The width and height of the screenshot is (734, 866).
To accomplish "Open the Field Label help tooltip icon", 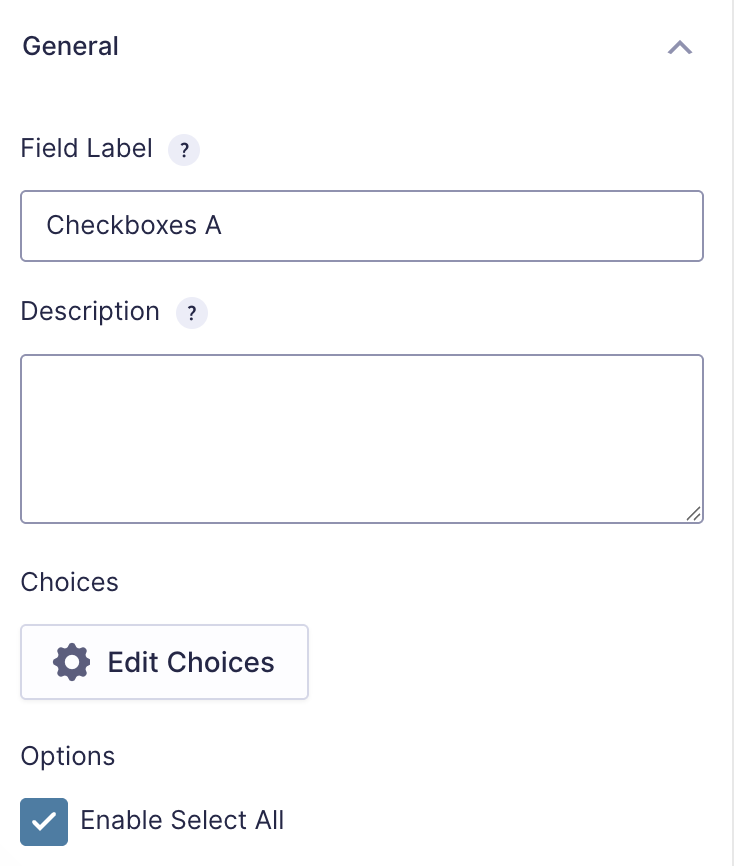I will point(184,150).
